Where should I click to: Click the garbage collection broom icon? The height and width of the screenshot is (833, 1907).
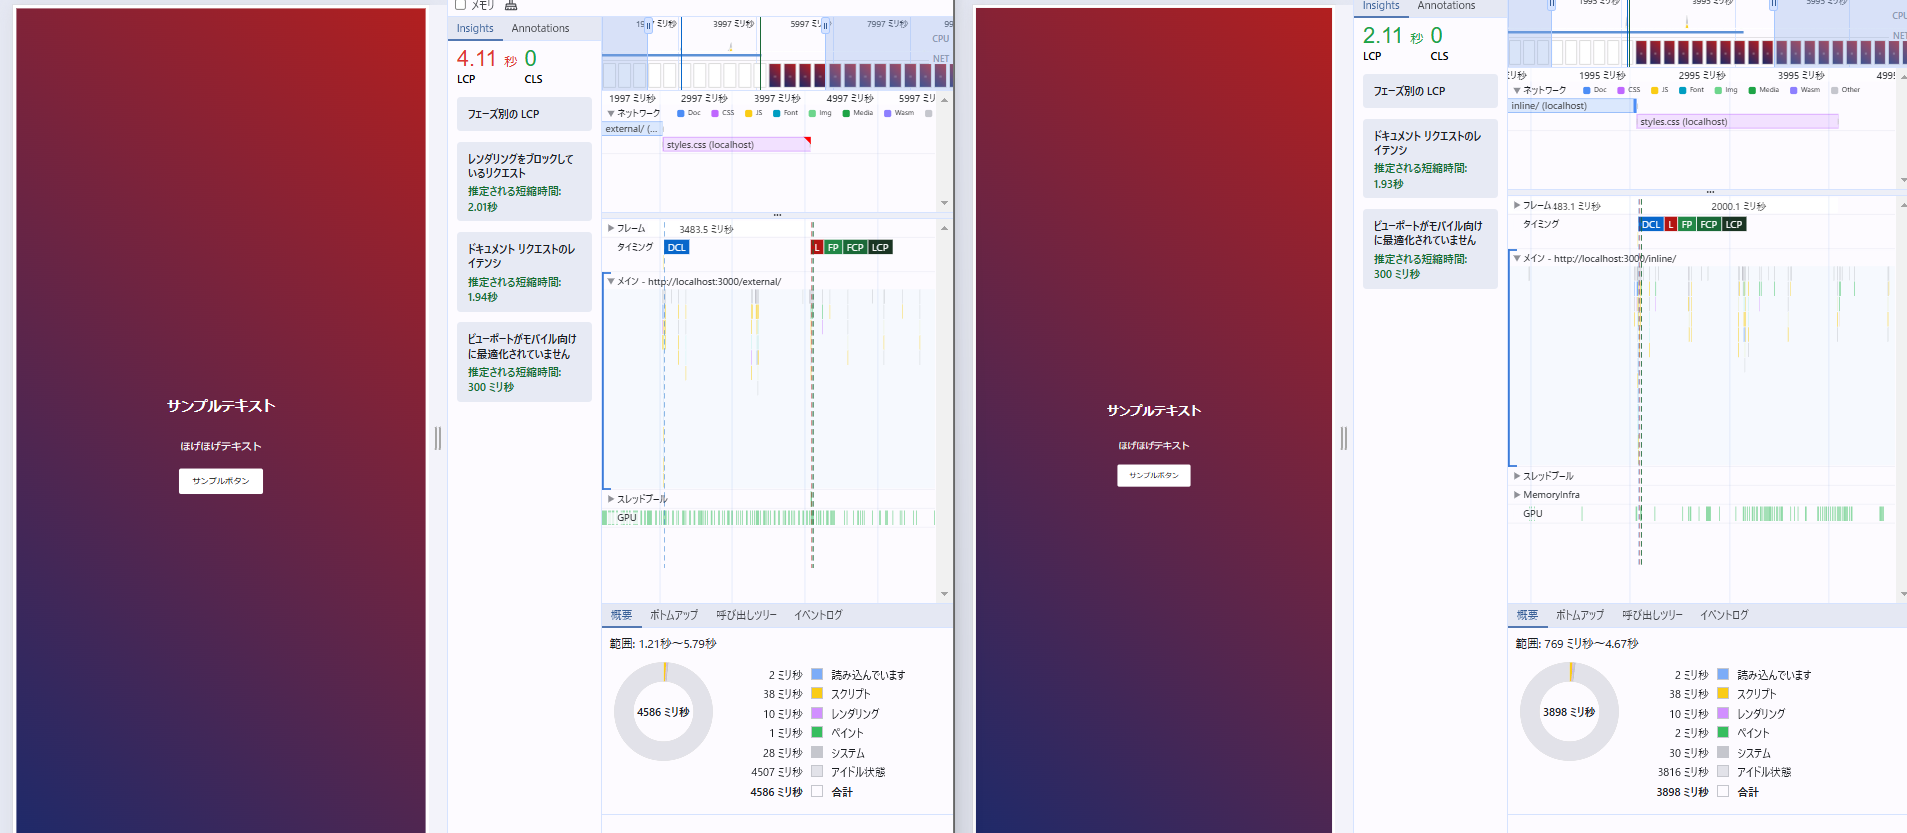point(511,5)
